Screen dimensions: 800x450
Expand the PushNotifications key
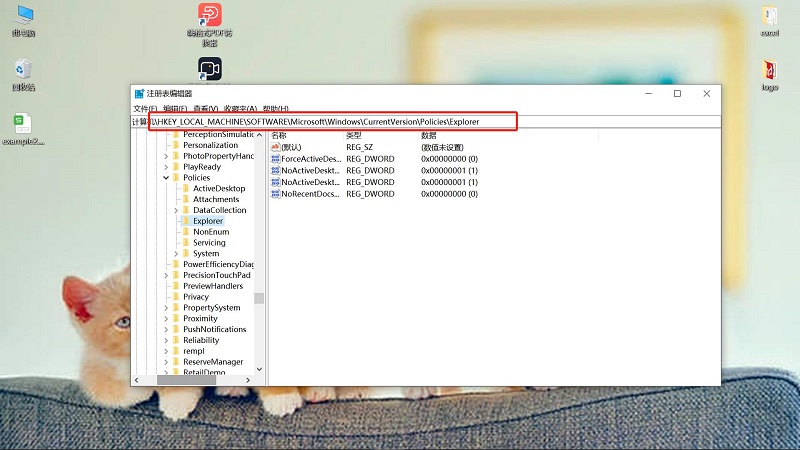pyautogui.click(x=166, y=329)
